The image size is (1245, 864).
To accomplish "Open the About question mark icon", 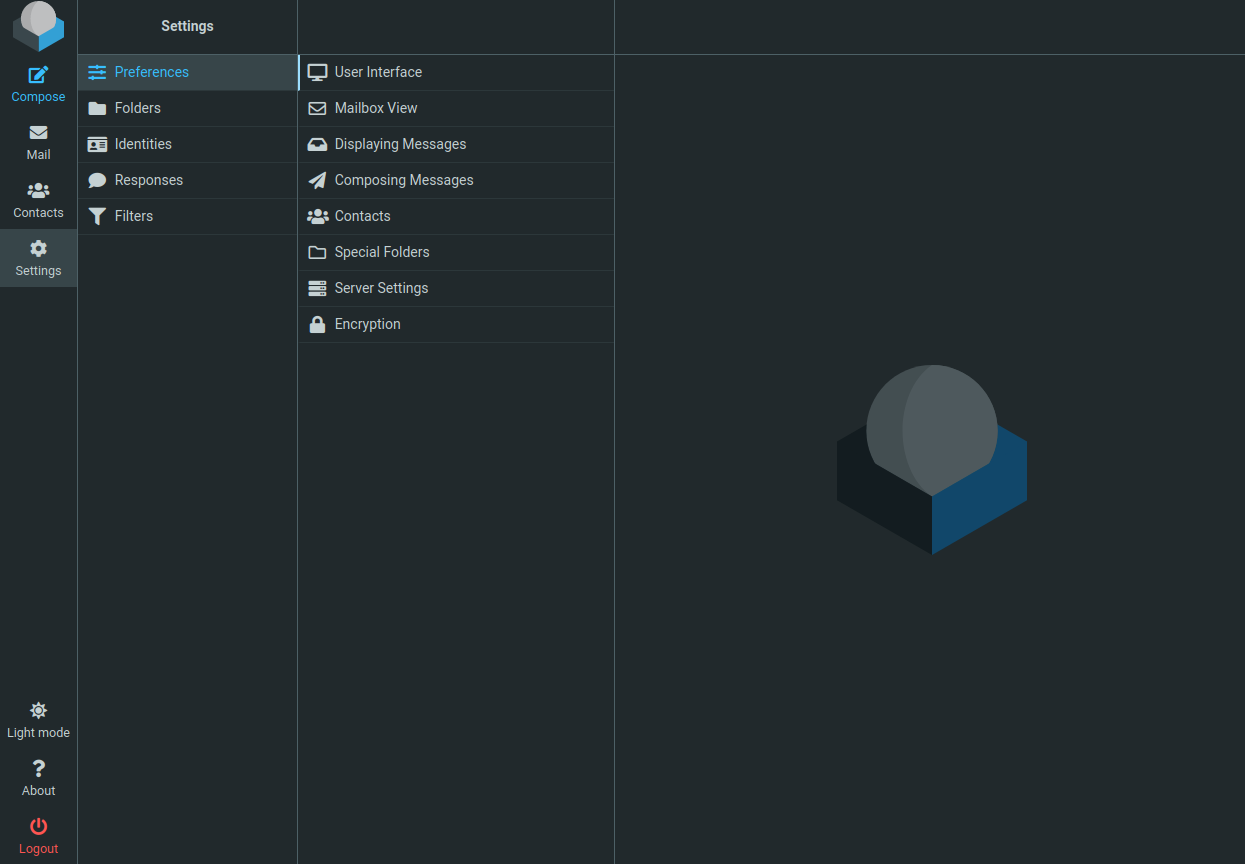I will 38,769.
